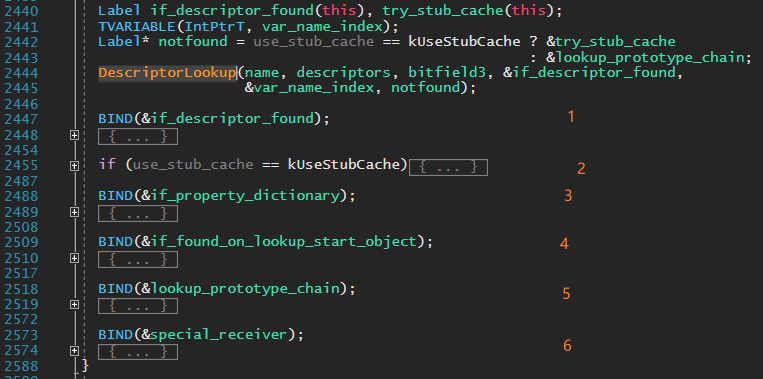
Task: Expand the folded if use_stub_cache block
Action: [74, 166]
